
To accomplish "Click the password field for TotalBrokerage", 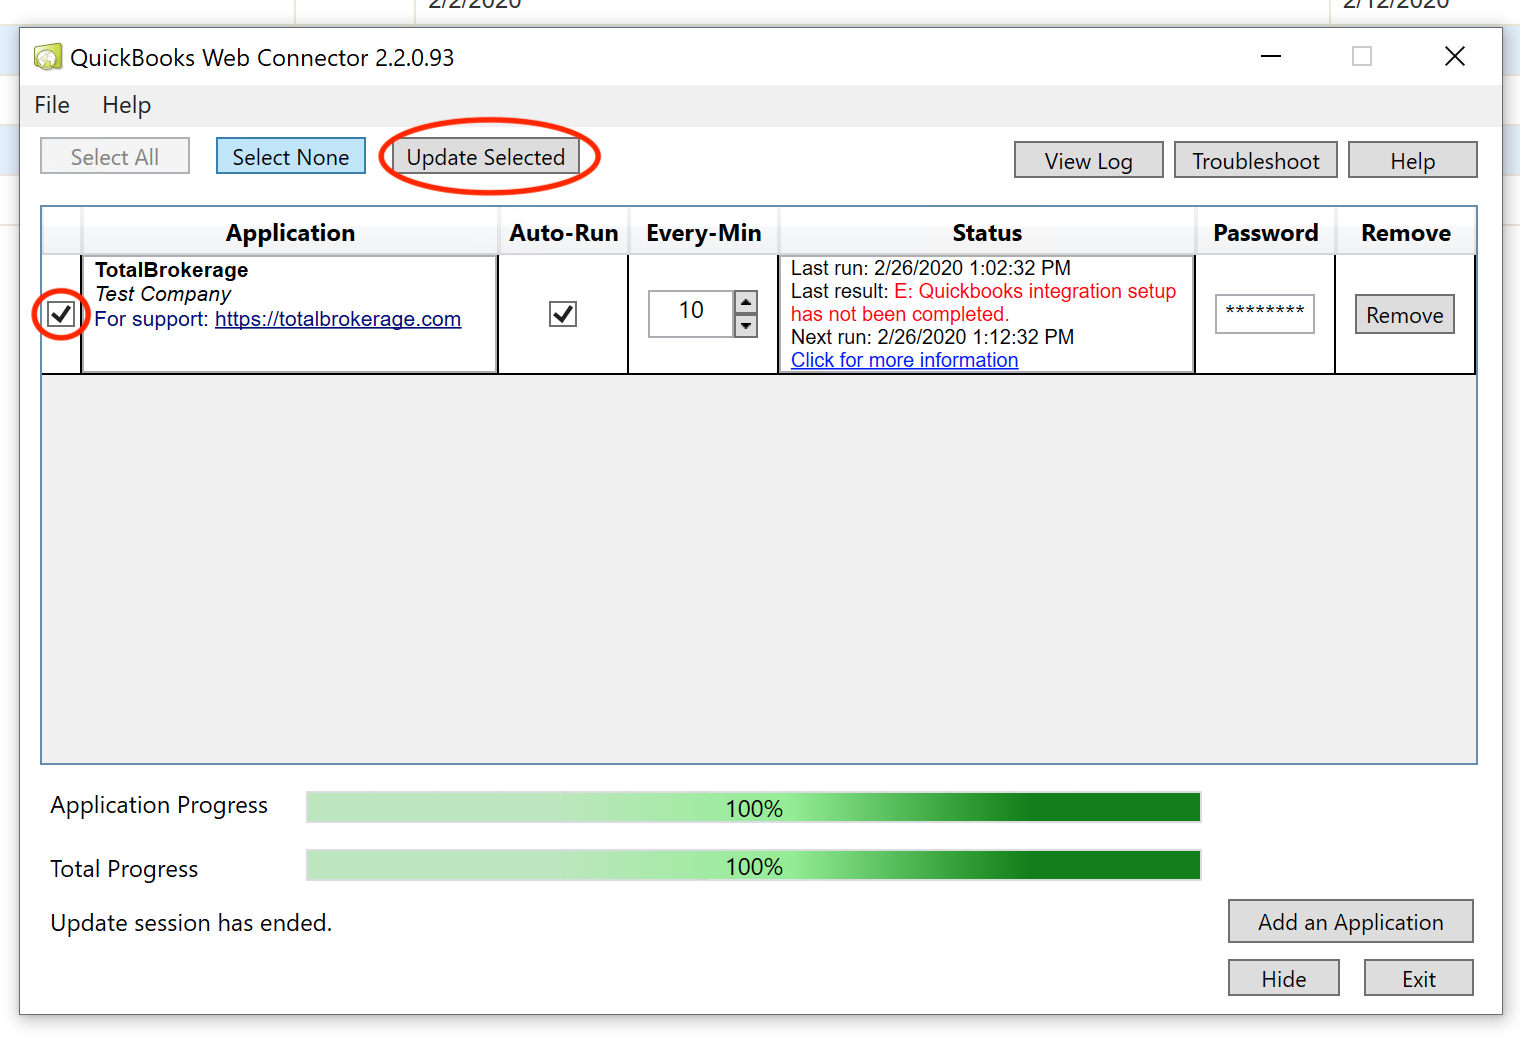I will point(1264,314).
